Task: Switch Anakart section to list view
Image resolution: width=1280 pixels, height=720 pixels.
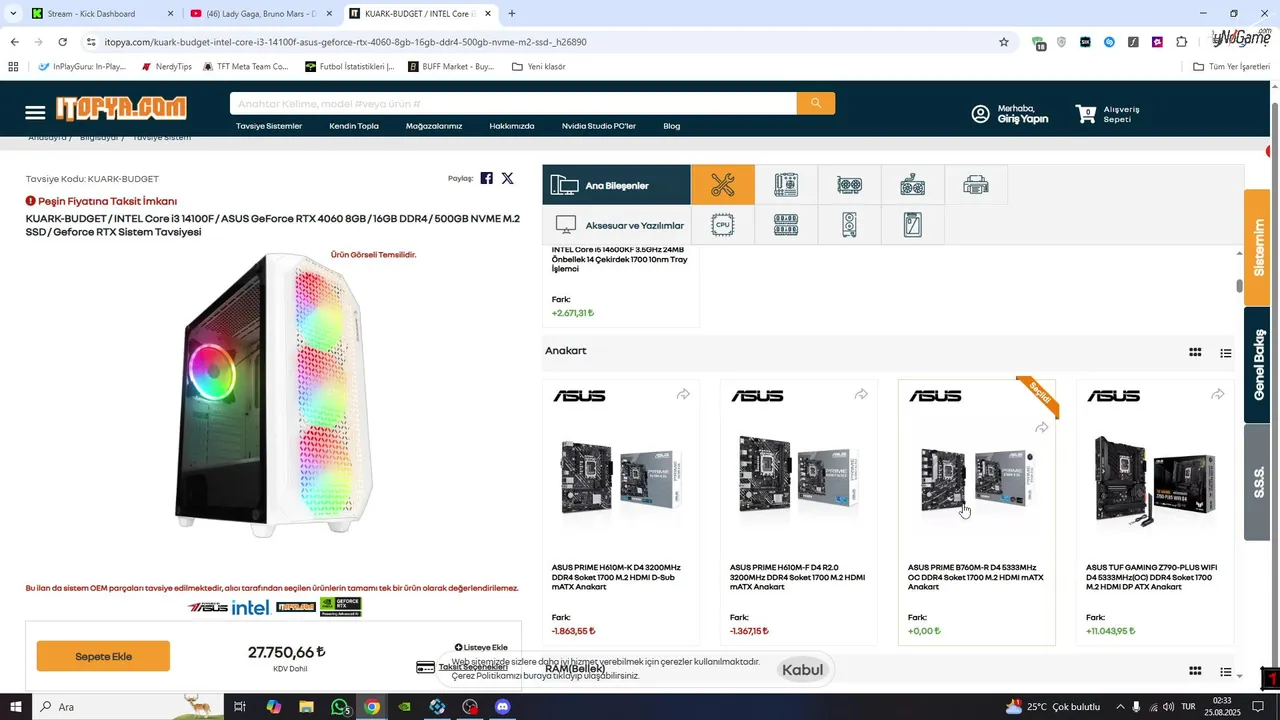Action: (1226, 353)
